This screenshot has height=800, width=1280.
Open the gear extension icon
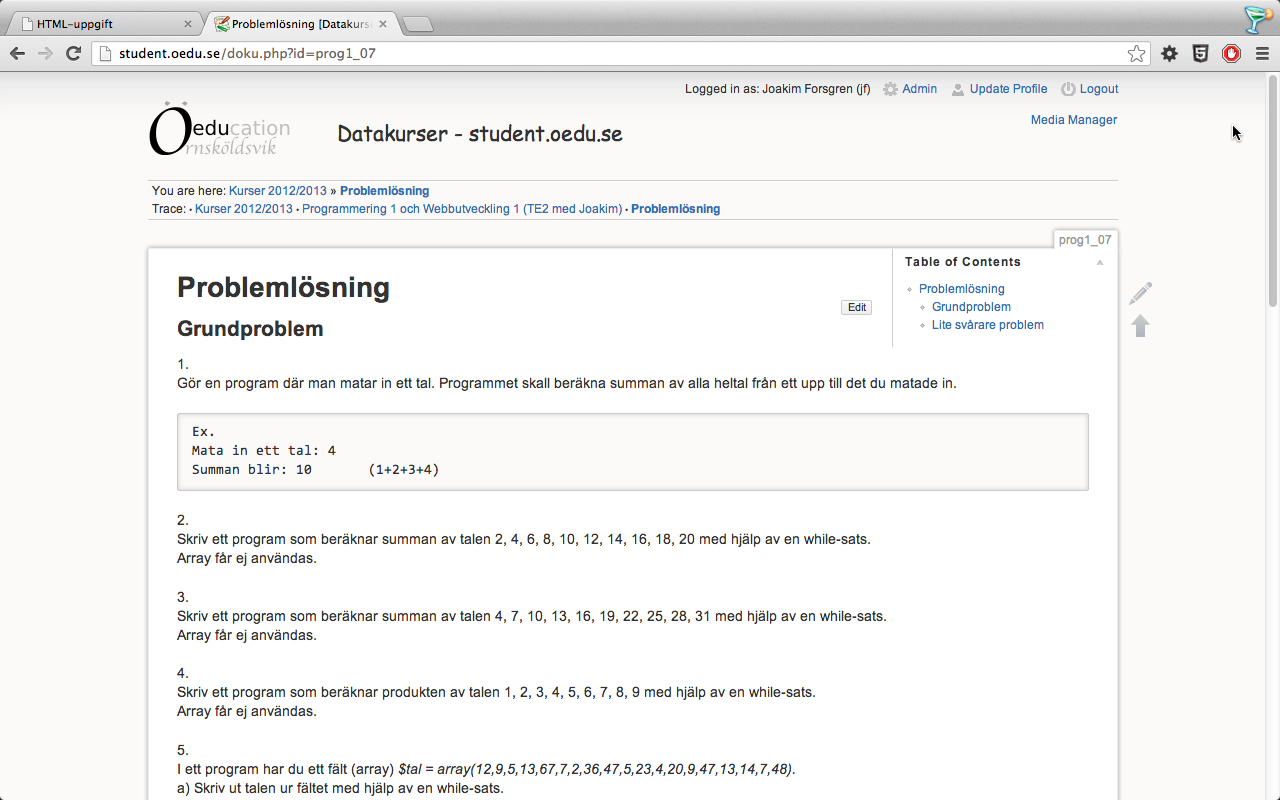point(1169,54)
